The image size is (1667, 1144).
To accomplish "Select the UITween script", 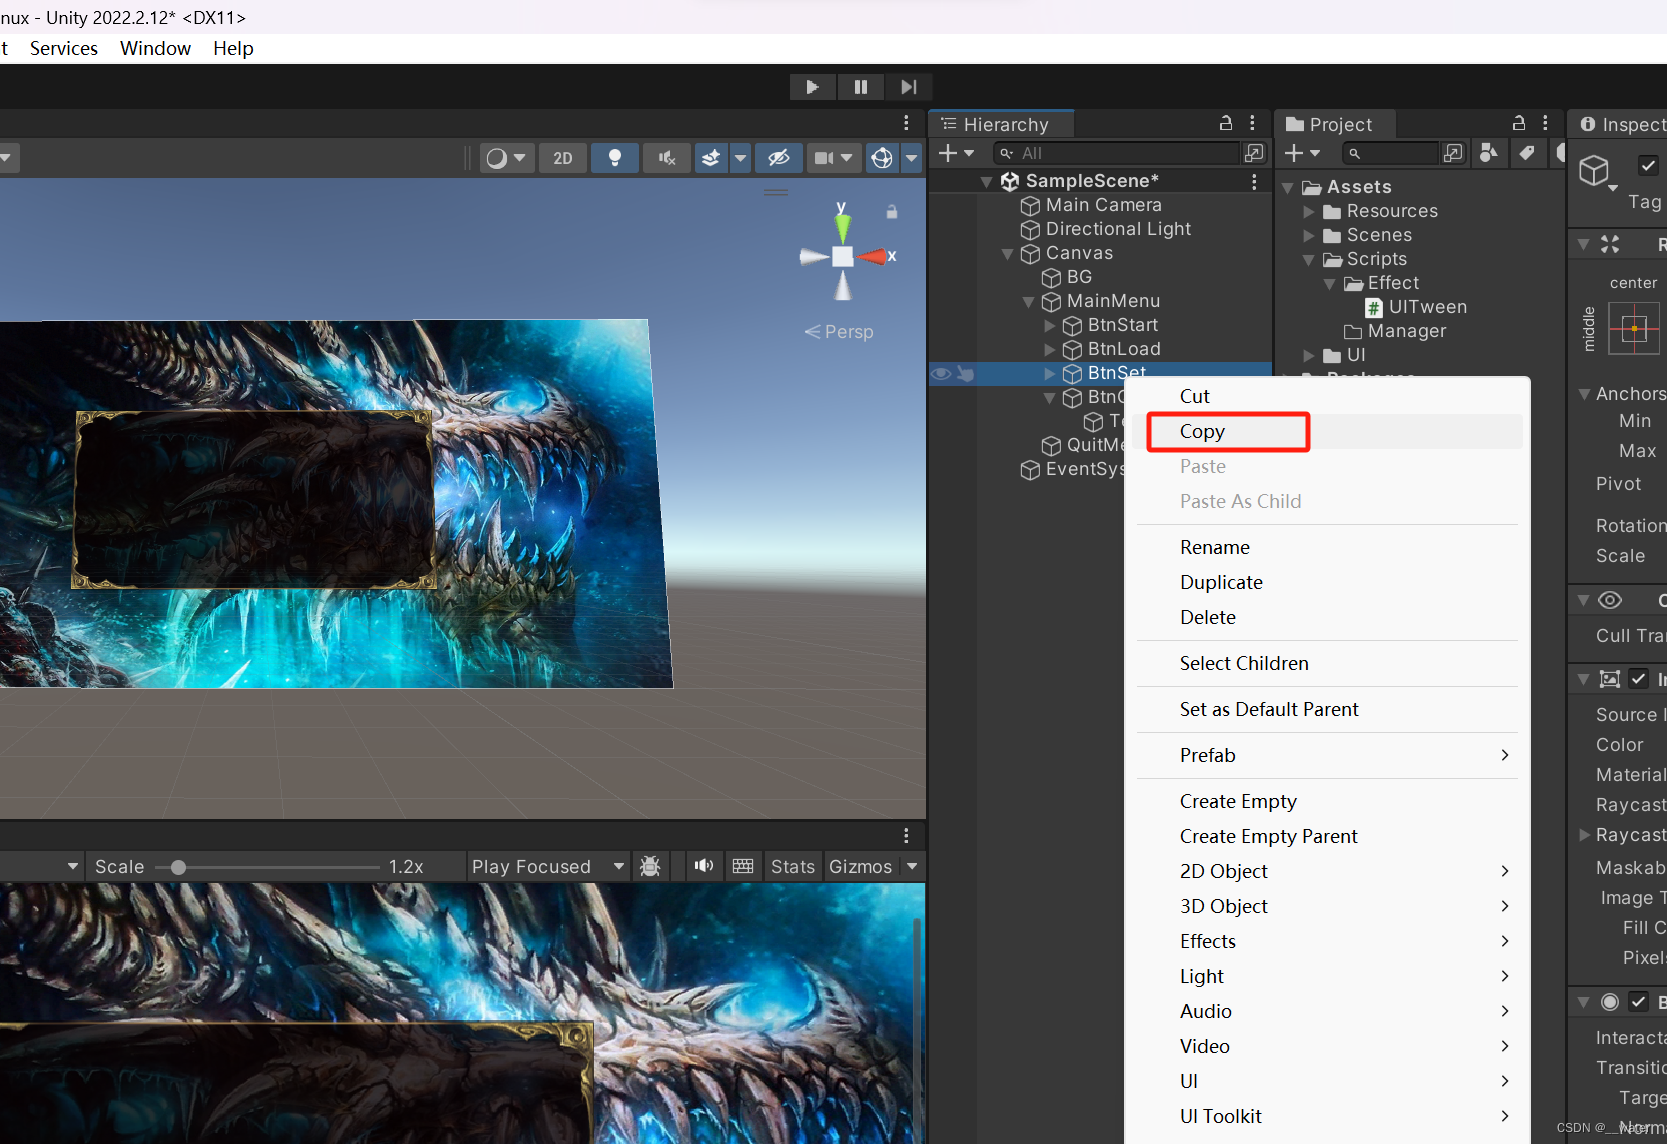I will click(1427, 307).
